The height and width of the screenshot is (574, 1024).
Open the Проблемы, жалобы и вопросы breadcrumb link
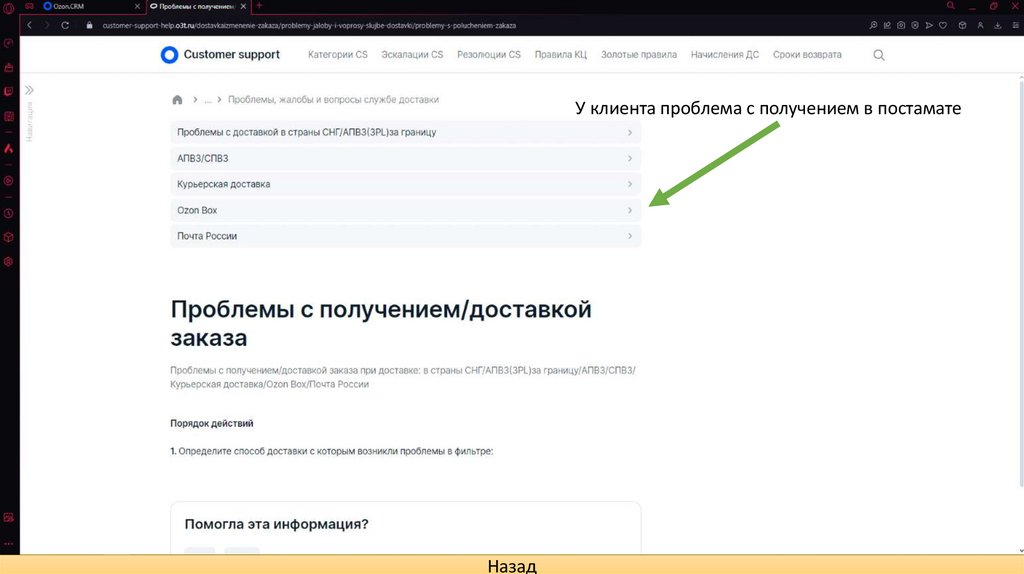(333, 100)
